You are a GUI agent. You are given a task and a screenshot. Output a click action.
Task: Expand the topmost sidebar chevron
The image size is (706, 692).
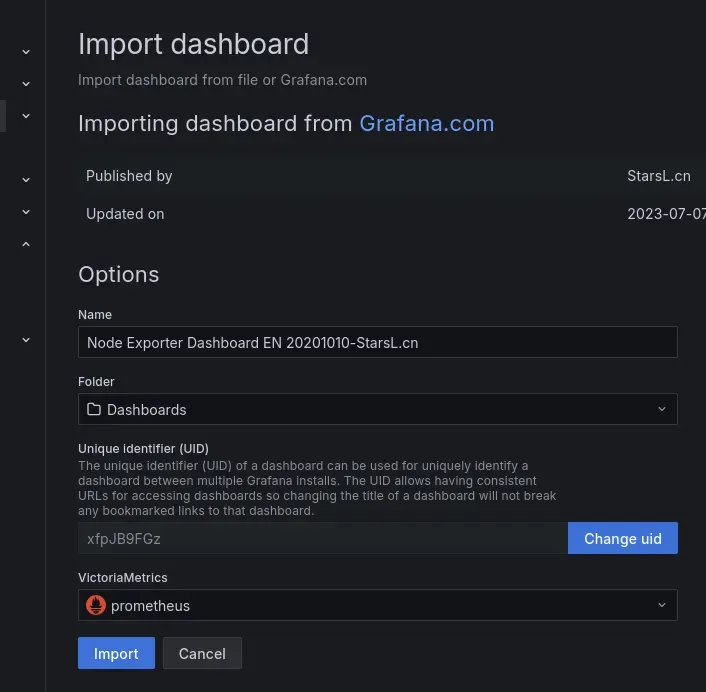pos(26,52)
